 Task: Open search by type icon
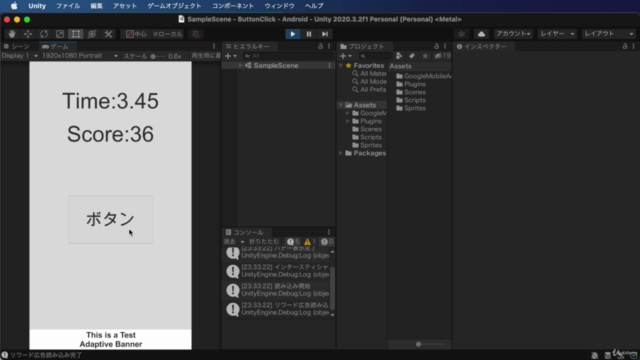coord(399,56)
